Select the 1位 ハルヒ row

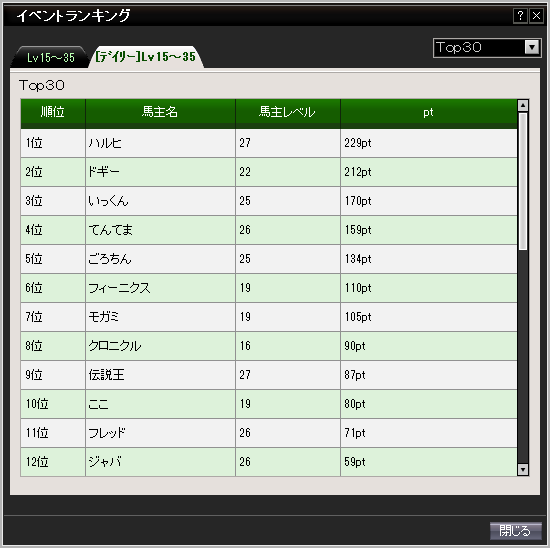[269, 143]
